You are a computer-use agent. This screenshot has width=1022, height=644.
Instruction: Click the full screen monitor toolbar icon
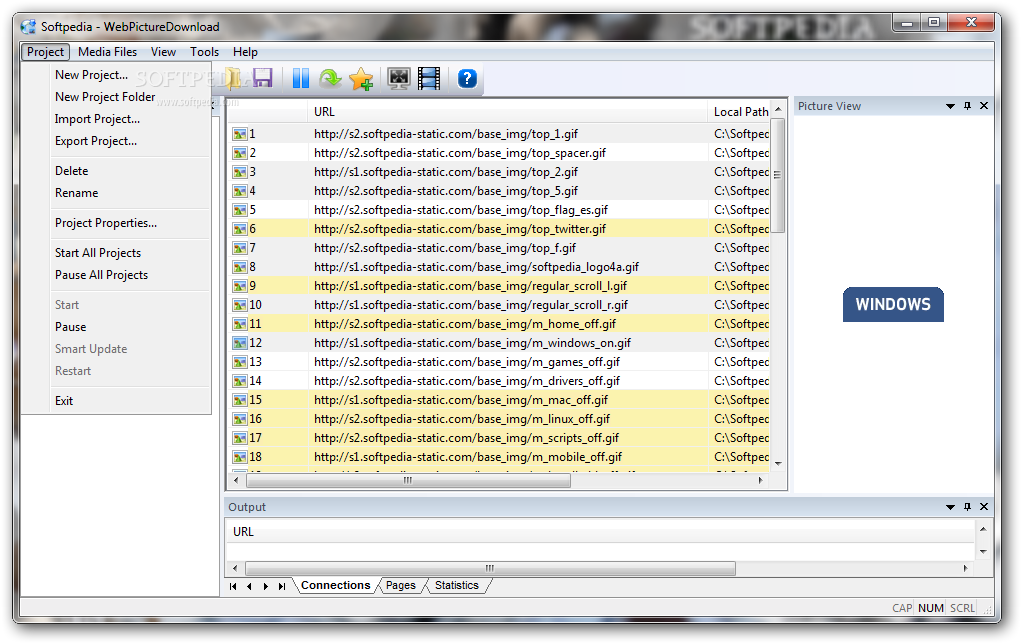point(398,78)
